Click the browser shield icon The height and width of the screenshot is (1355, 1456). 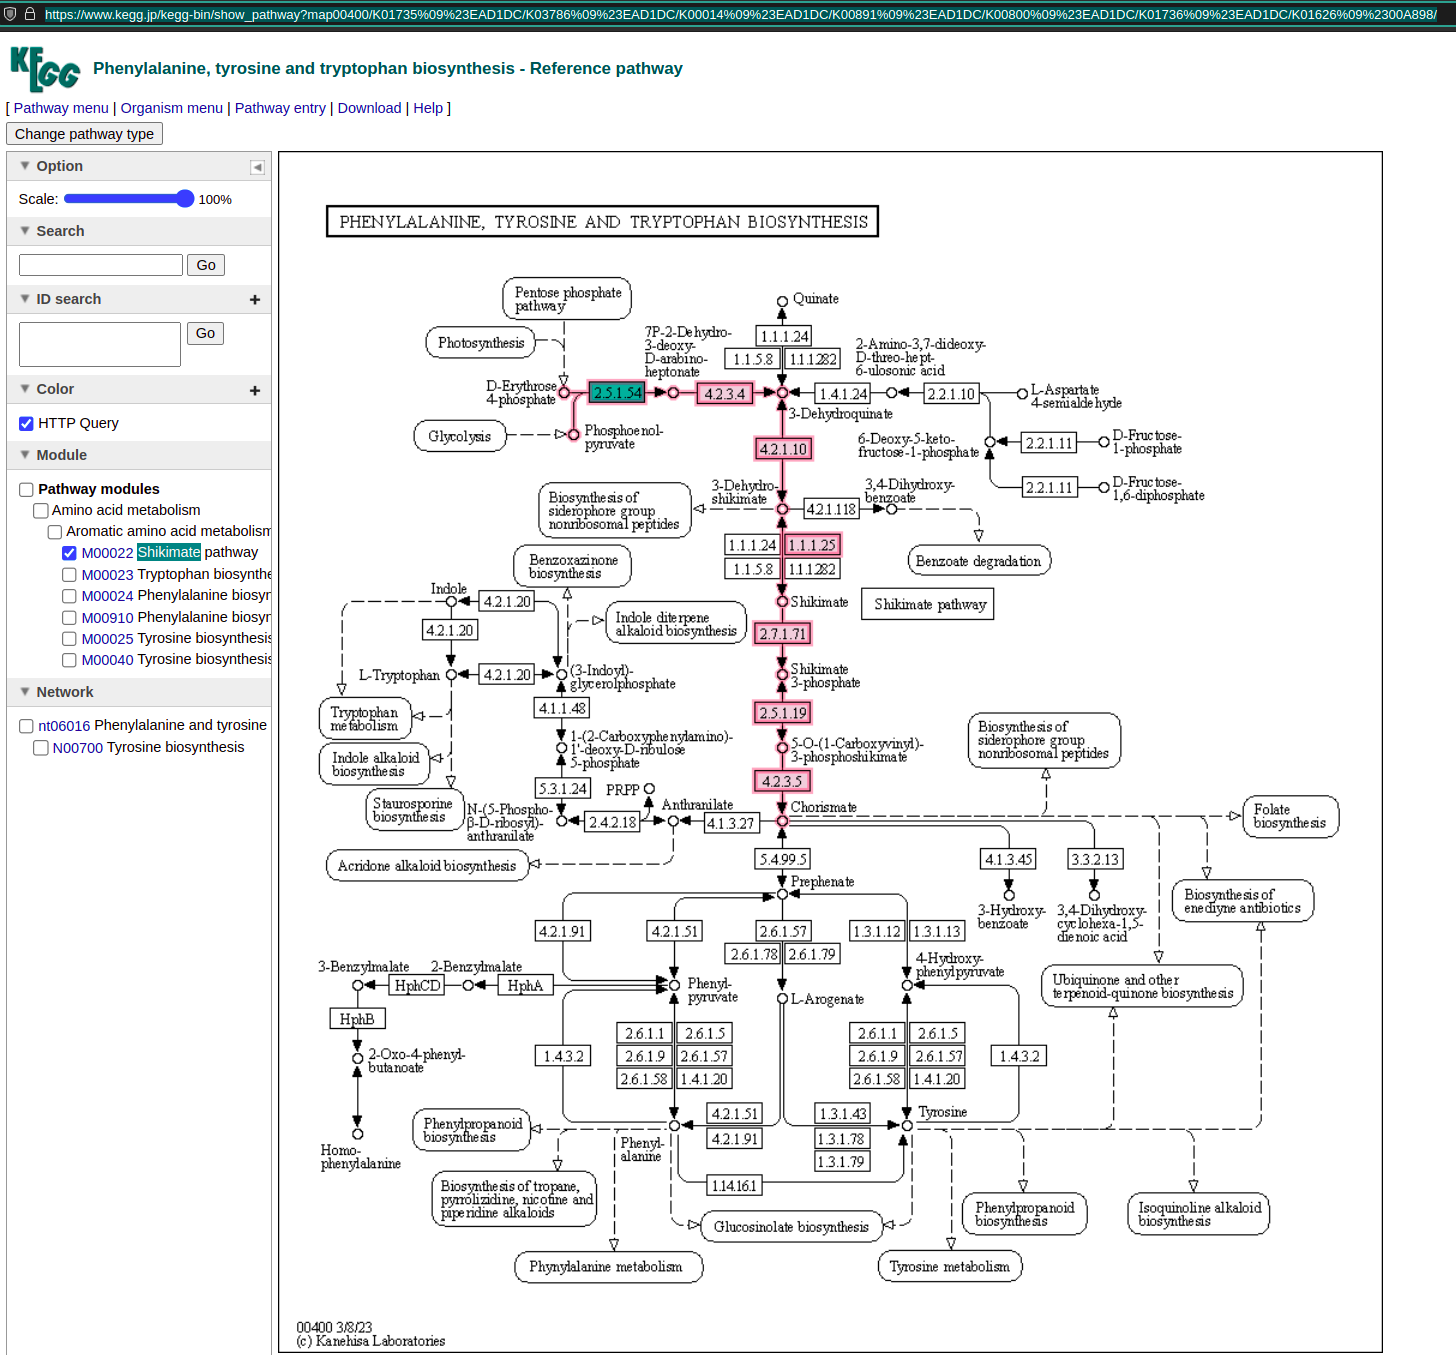coord(11,14)
